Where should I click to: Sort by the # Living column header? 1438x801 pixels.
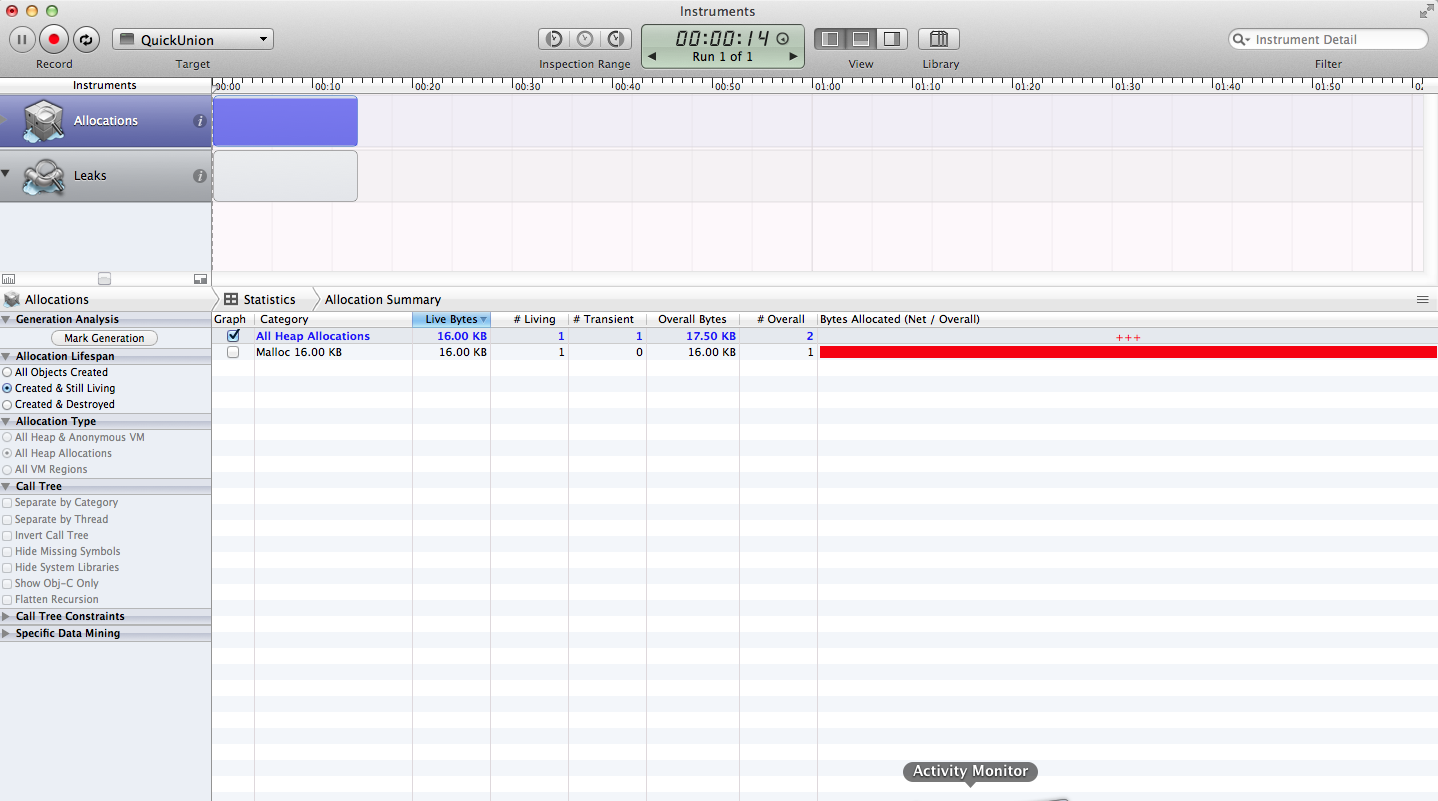(529, 319)
